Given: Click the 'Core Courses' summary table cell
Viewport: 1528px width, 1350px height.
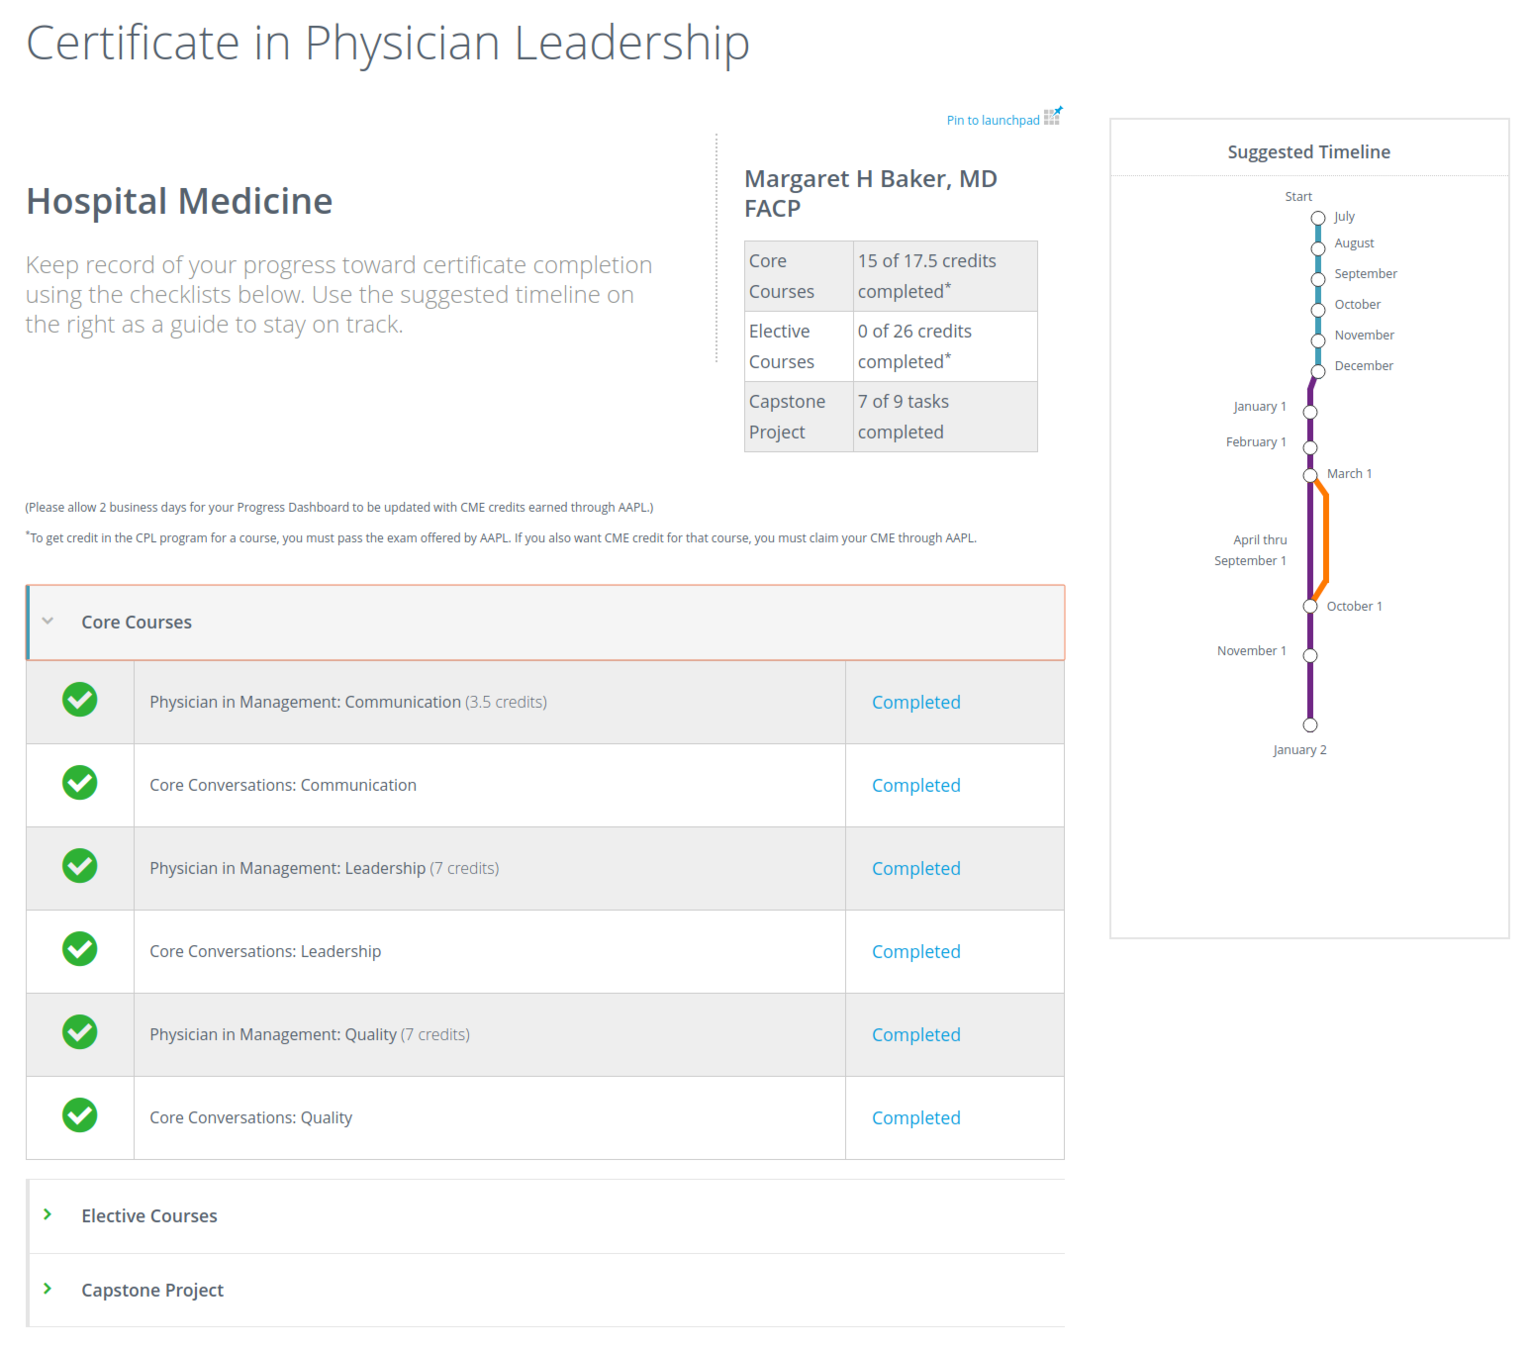Looking at the screenshot, I should [799, 276].
